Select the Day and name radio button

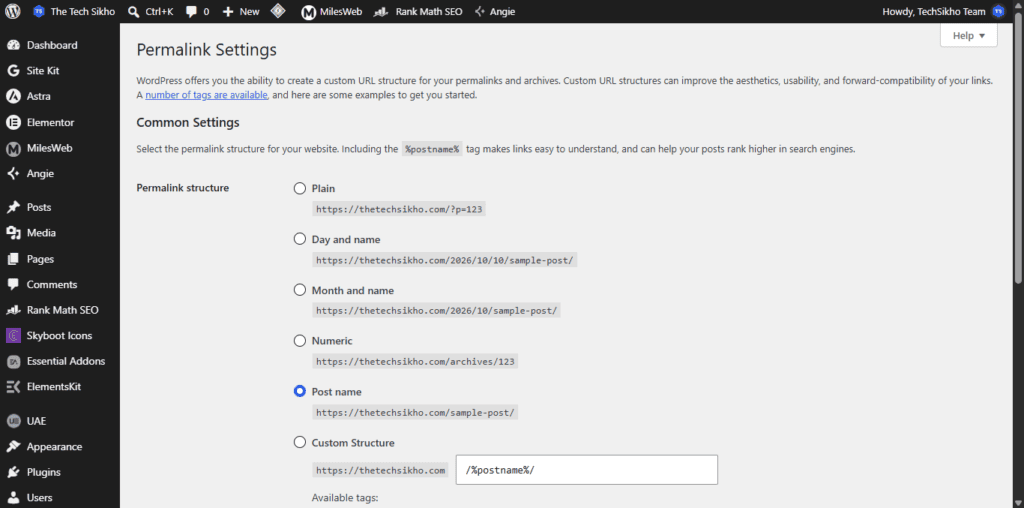tap(300, 239)
